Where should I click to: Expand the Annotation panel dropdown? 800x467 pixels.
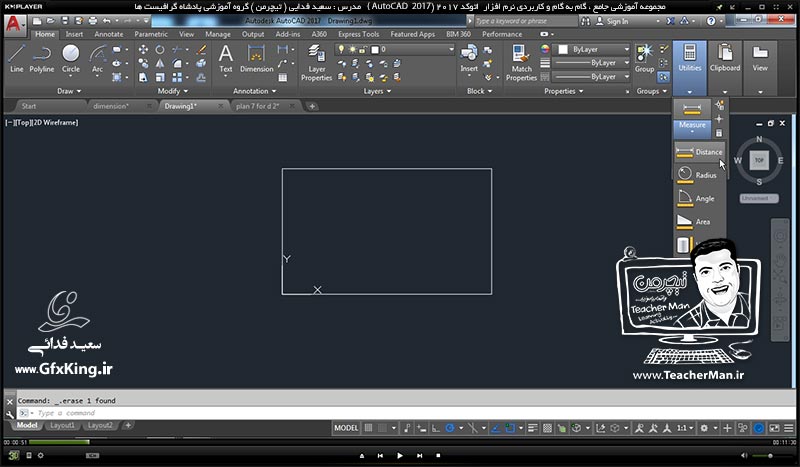coord(254,91)
